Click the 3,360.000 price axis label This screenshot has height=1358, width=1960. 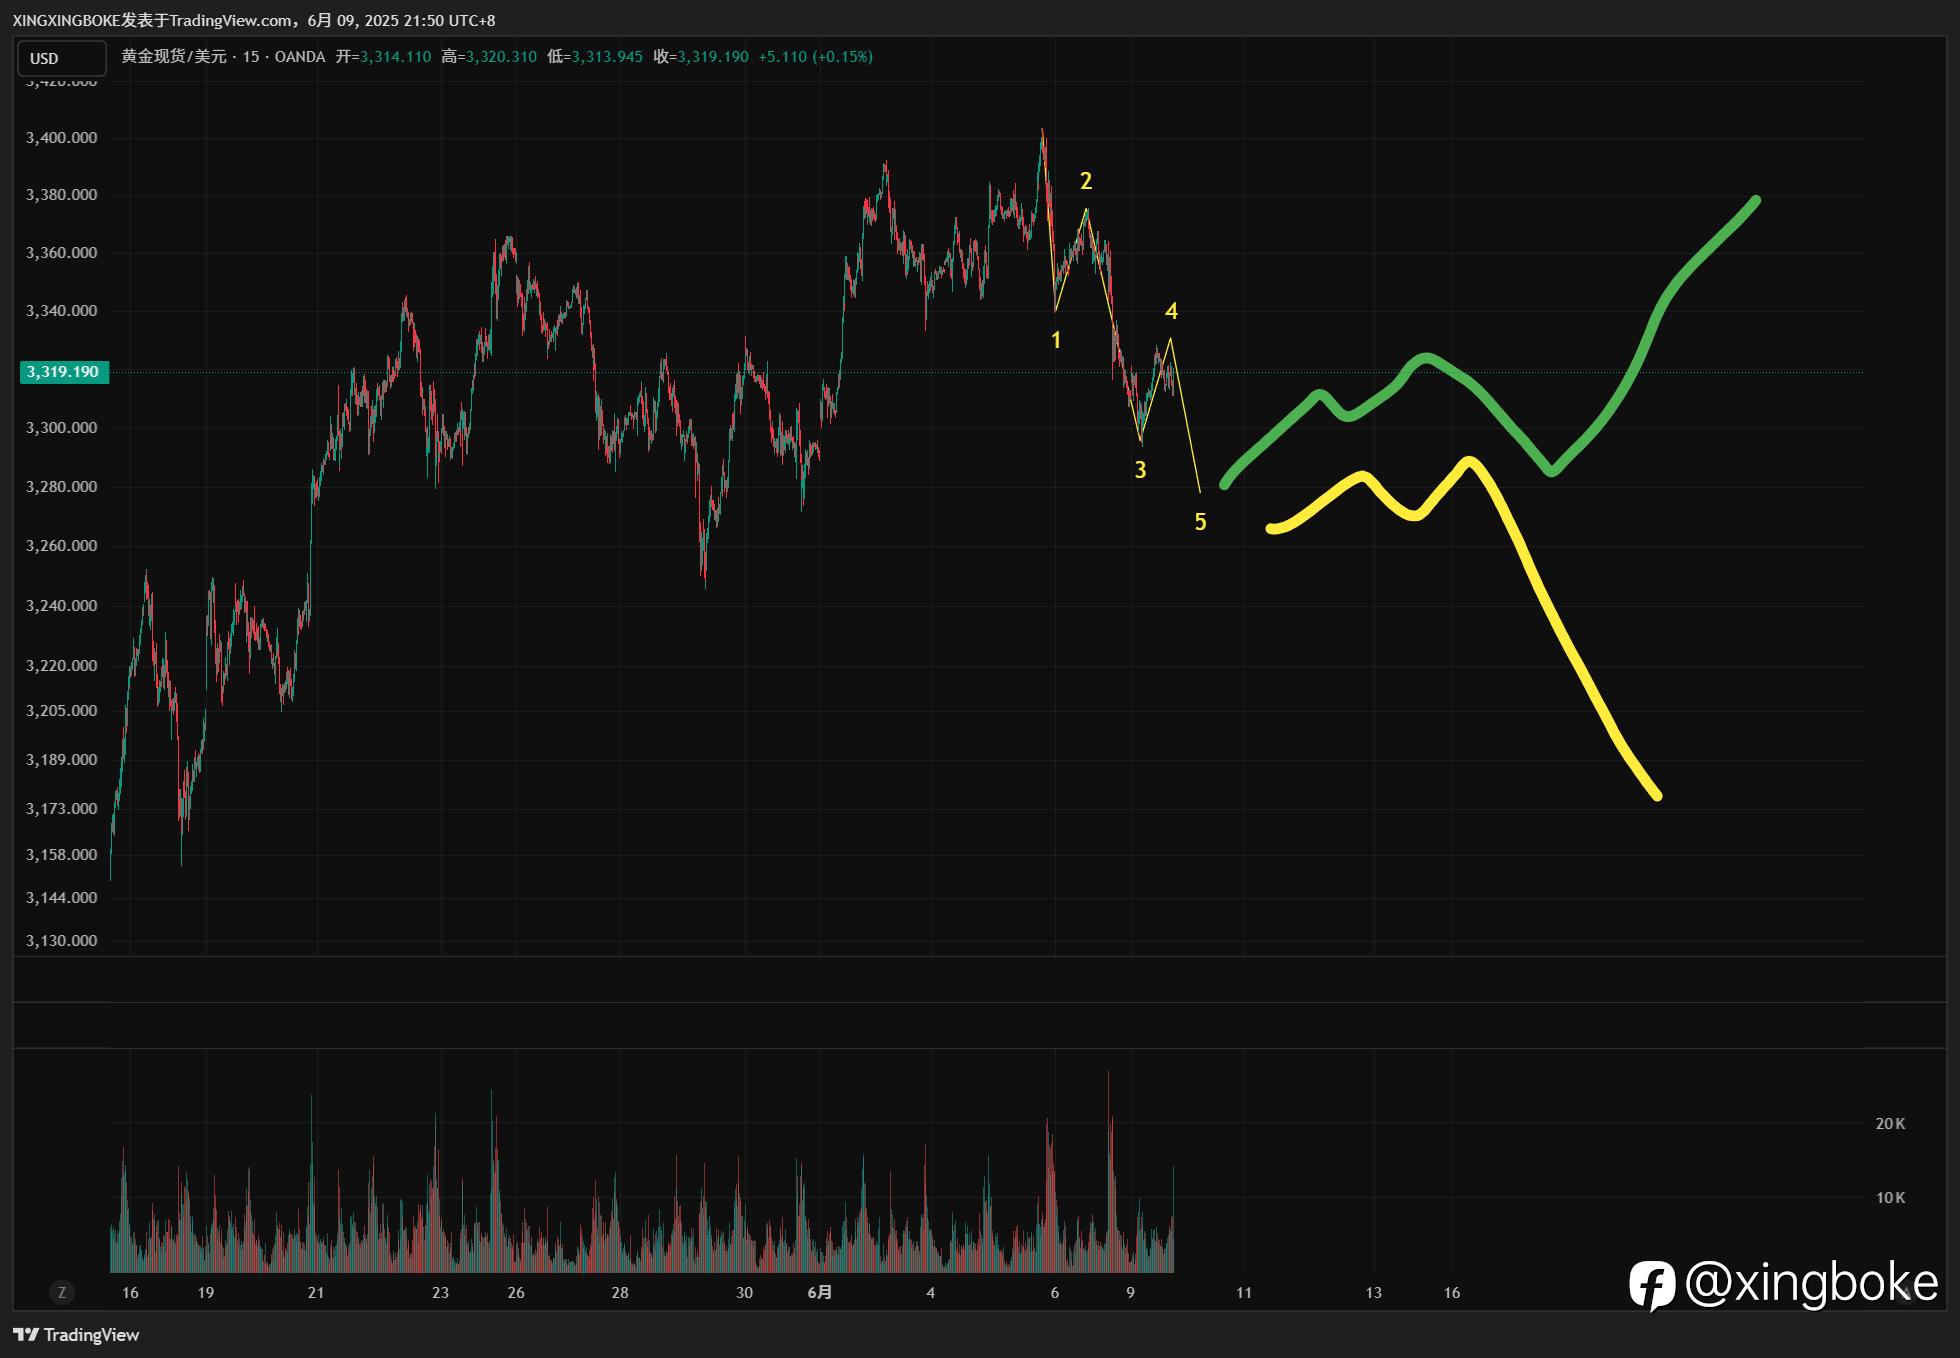pyautogui.click(x=62, y=253)
